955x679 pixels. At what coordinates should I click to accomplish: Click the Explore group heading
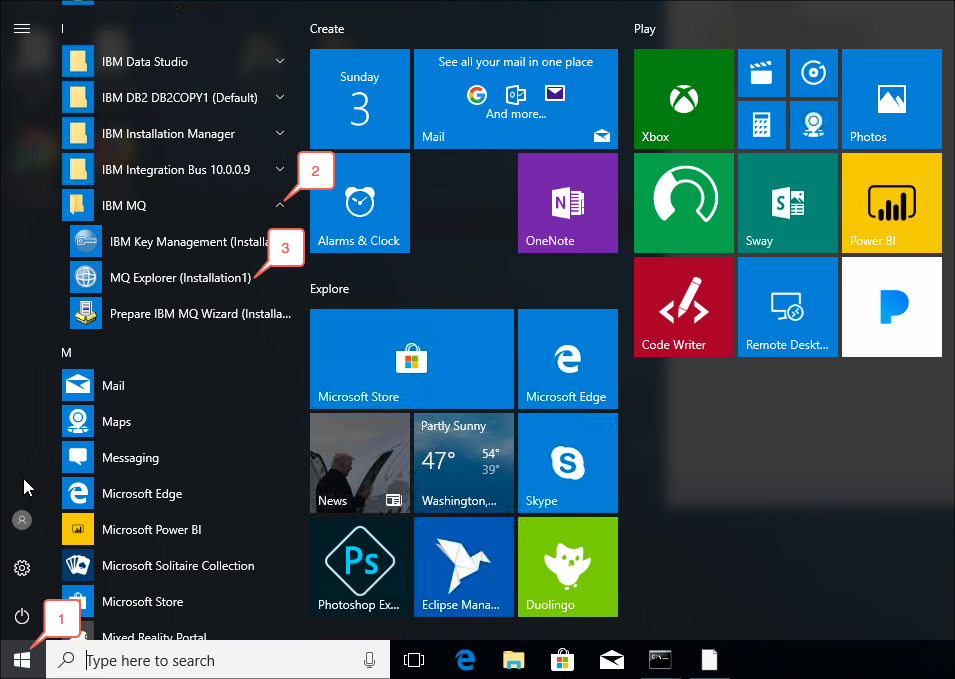(x=329, y=289)
